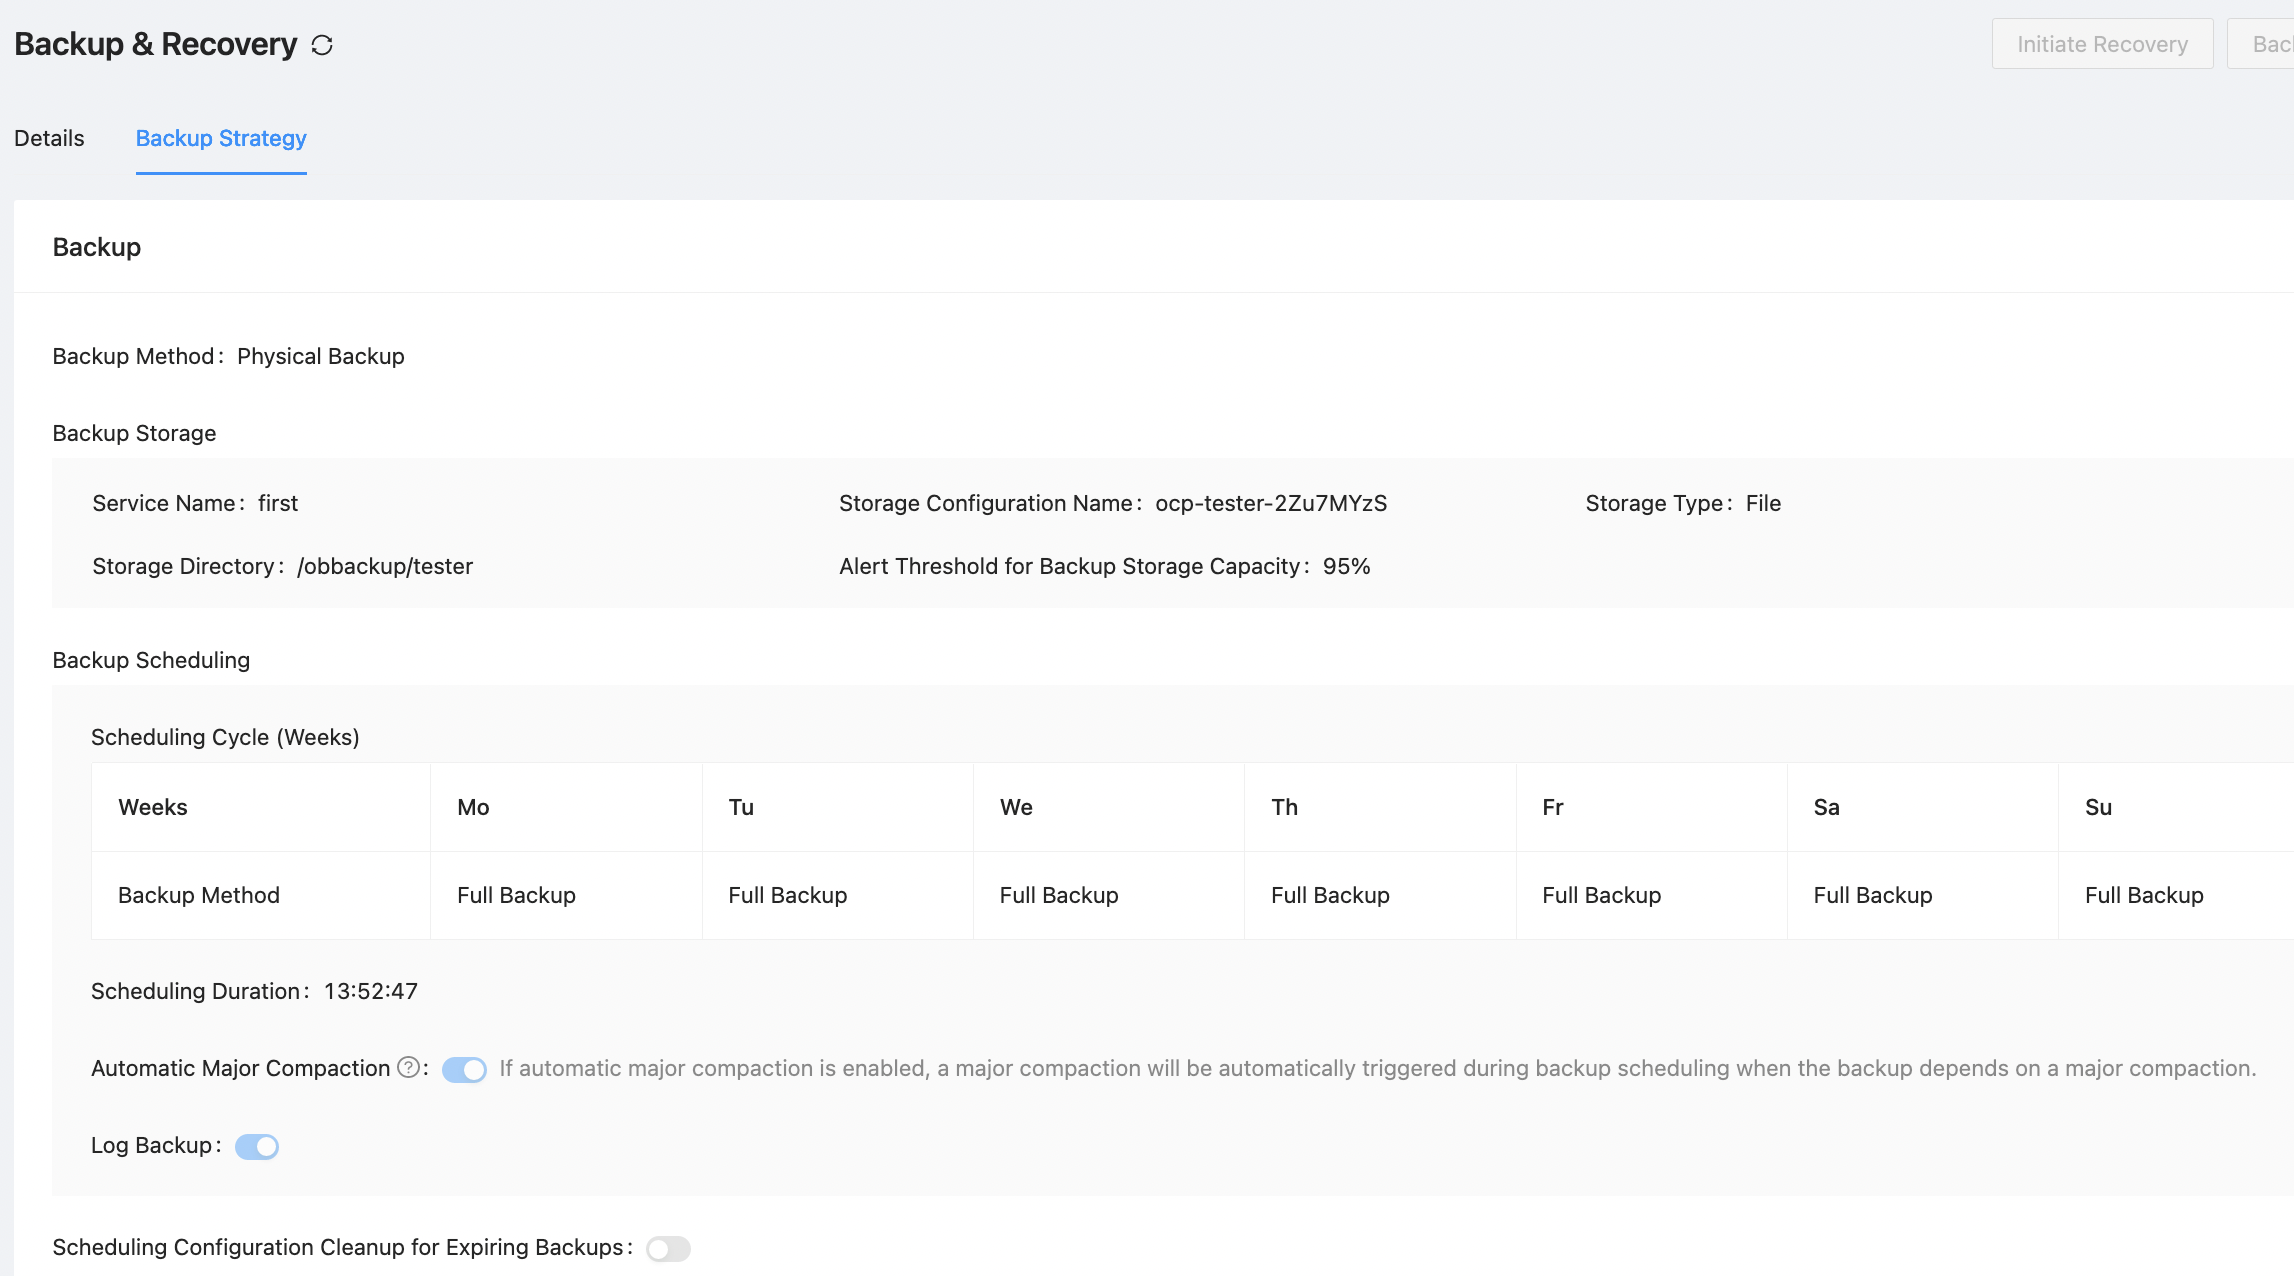Click Full Backup cell under We
This screenshot has height=1276, width=2294.
click(1058, 895)
